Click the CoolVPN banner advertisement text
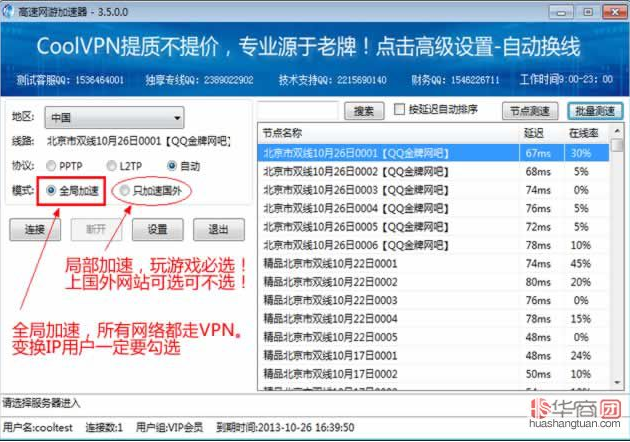 click(308, 46)
